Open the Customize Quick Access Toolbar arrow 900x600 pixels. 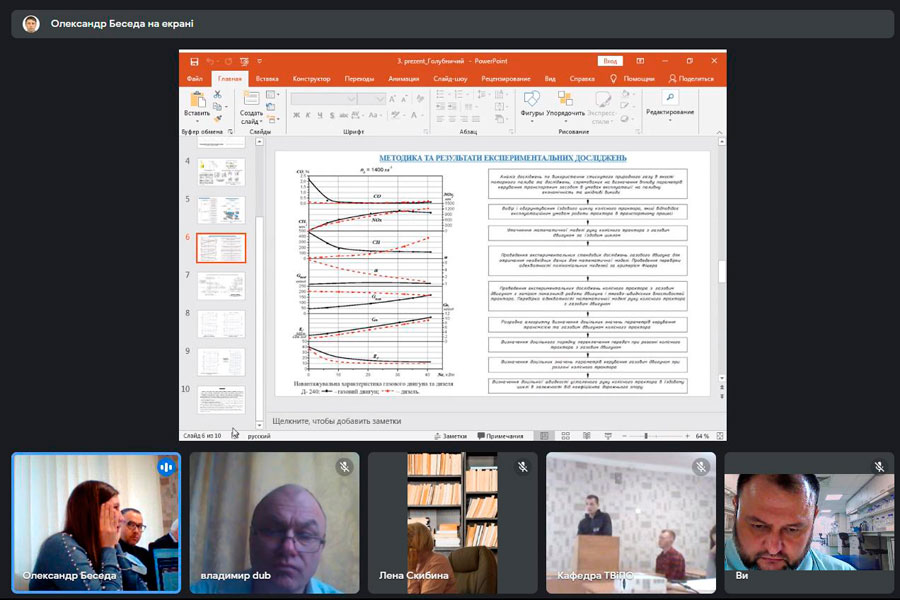point(259,61)
